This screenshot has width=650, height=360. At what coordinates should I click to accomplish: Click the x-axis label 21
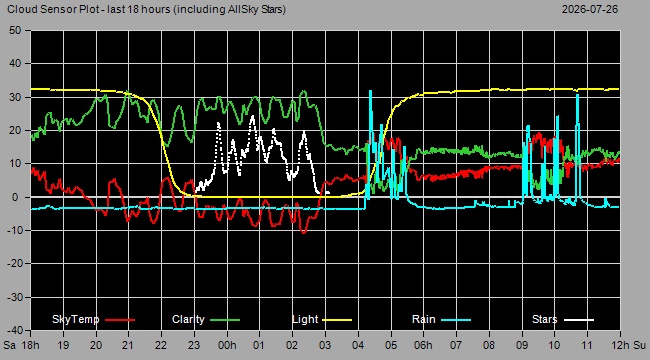pos(129,345)
